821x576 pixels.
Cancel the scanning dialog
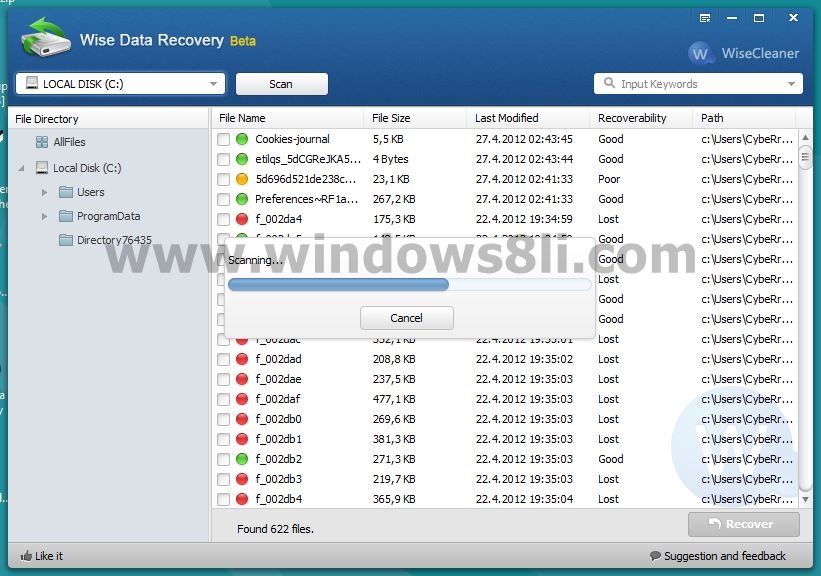click(407, 318)
